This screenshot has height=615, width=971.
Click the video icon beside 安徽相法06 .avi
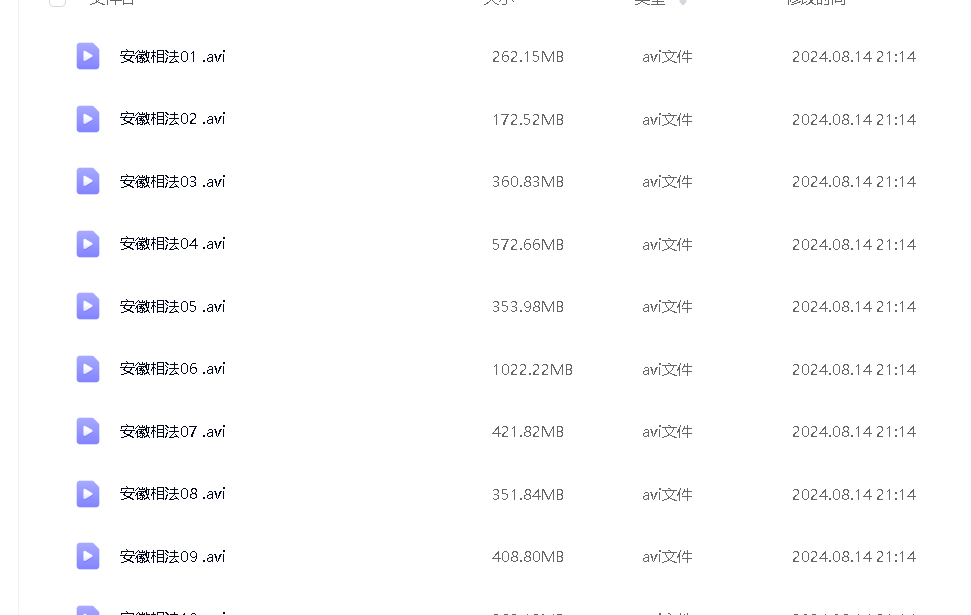click(88, 369)
